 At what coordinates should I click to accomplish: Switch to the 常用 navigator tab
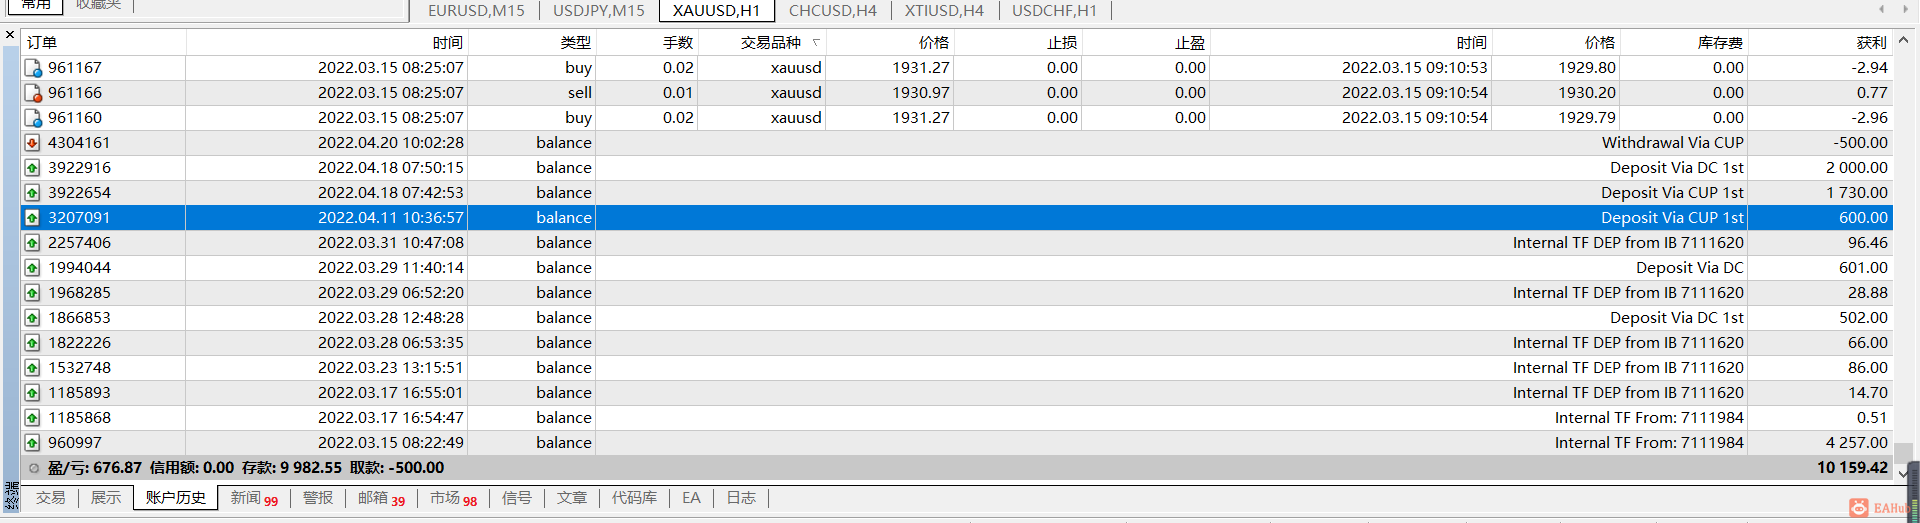click(x=36, y=5)
